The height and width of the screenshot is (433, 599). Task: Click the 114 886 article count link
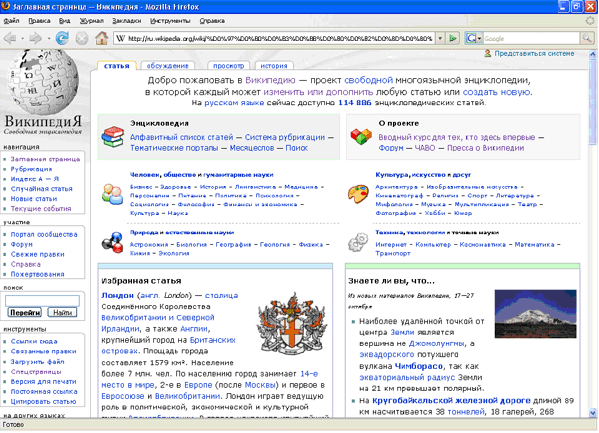355,103
